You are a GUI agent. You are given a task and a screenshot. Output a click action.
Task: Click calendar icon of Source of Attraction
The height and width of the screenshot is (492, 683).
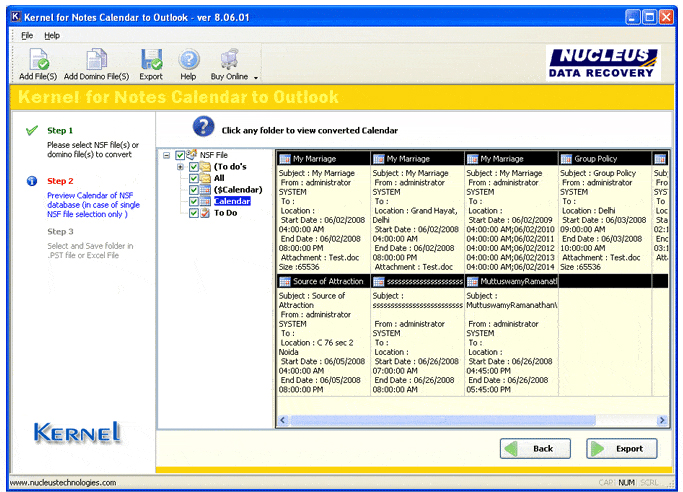pos(285,282)
